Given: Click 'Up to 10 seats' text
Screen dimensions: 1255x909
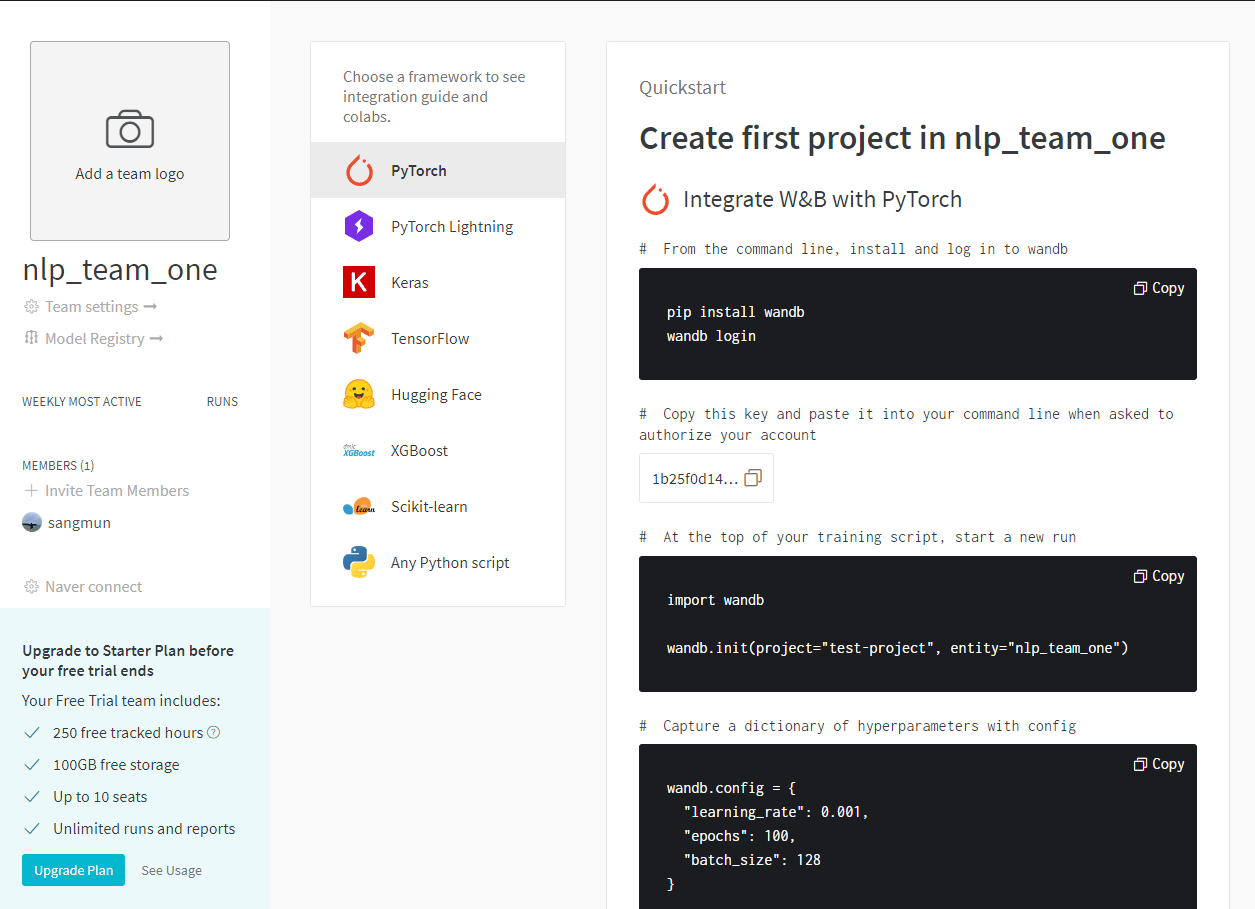Looking at the screenshot, I should pyautogui.click(x=100, y=797).
